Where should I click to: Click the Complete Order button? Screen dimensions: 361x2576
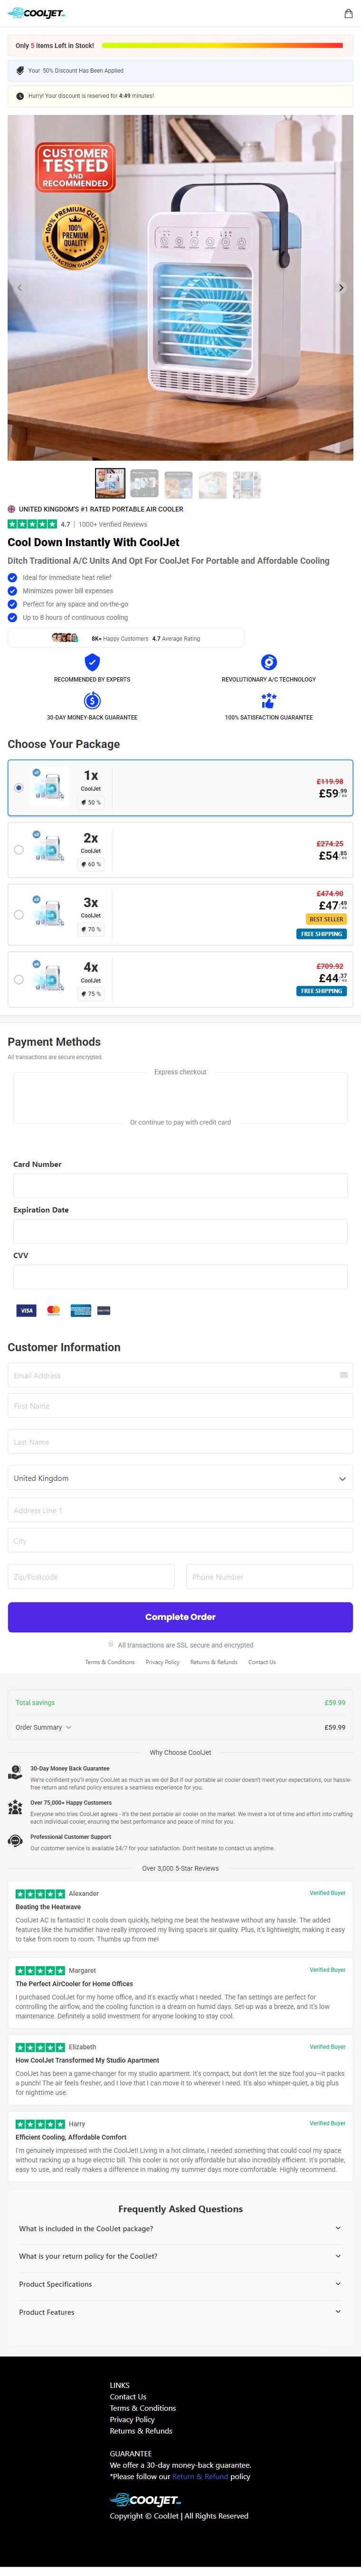click(180, 1617)
